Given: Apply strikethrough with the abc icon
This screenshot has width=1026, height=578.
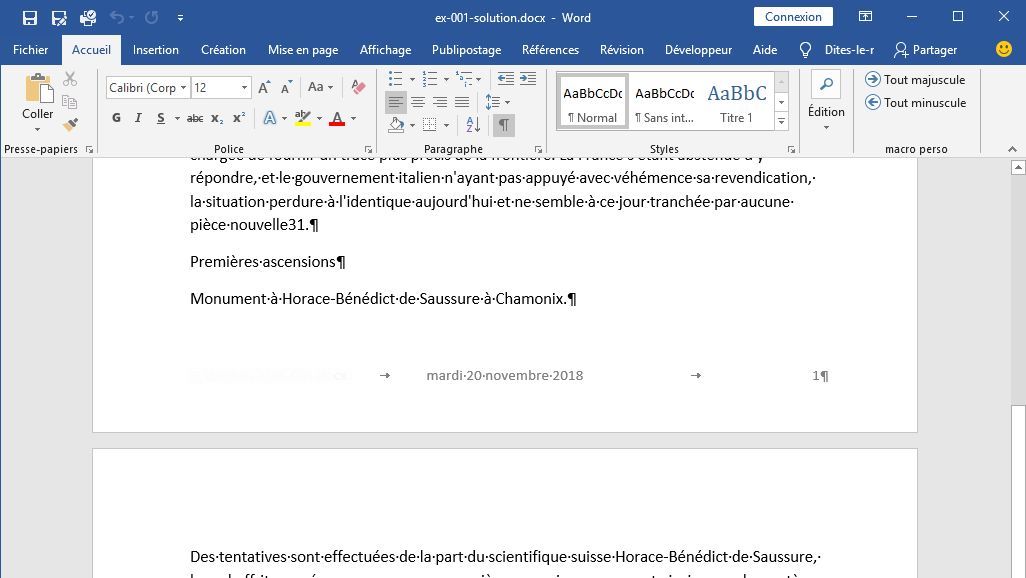Looking at the screenshot, I should click(195, 118).
